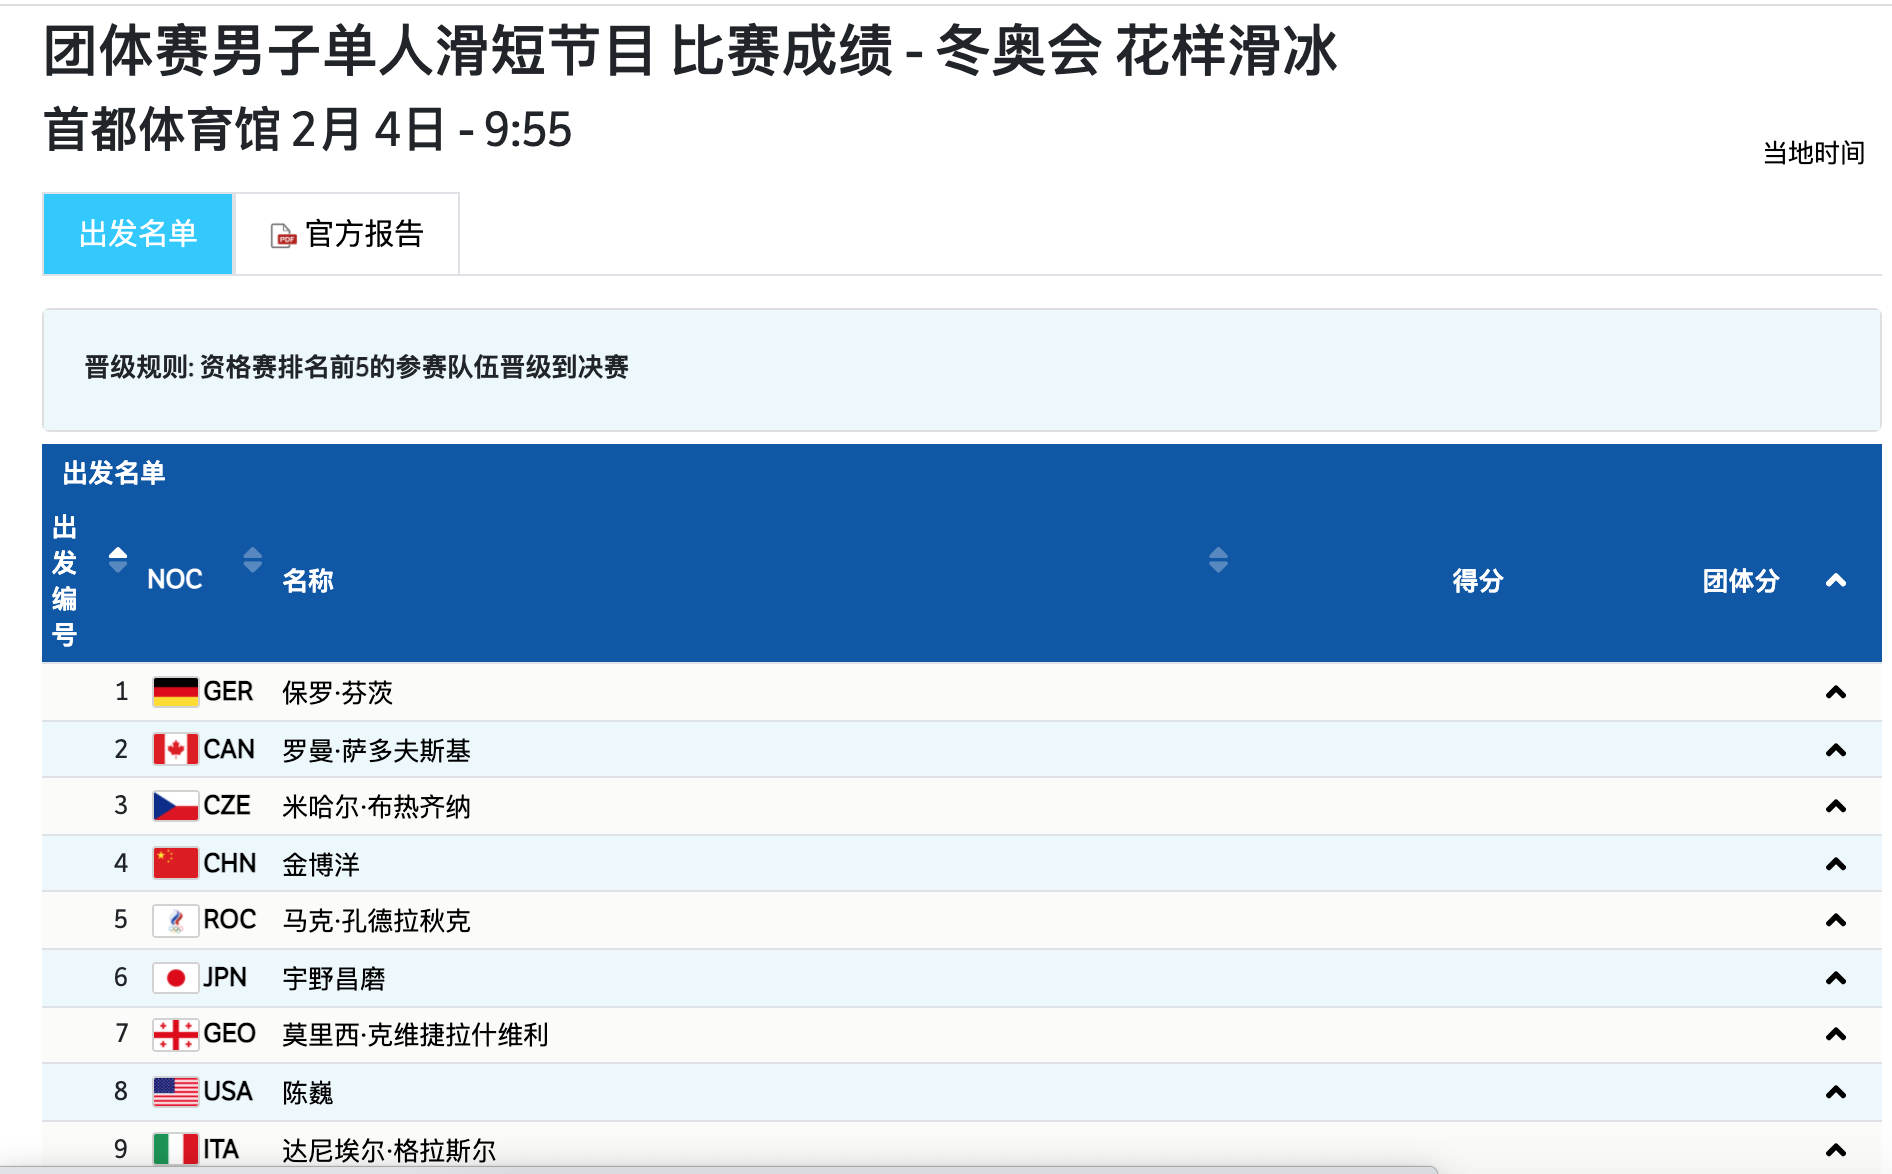The width and height of the screenshot is (1892, 1174).
Task: Expand the CAN 罗曼·萨多夫斯基 row chevron
Action: pyautogui.click(x=1836, y=750)
